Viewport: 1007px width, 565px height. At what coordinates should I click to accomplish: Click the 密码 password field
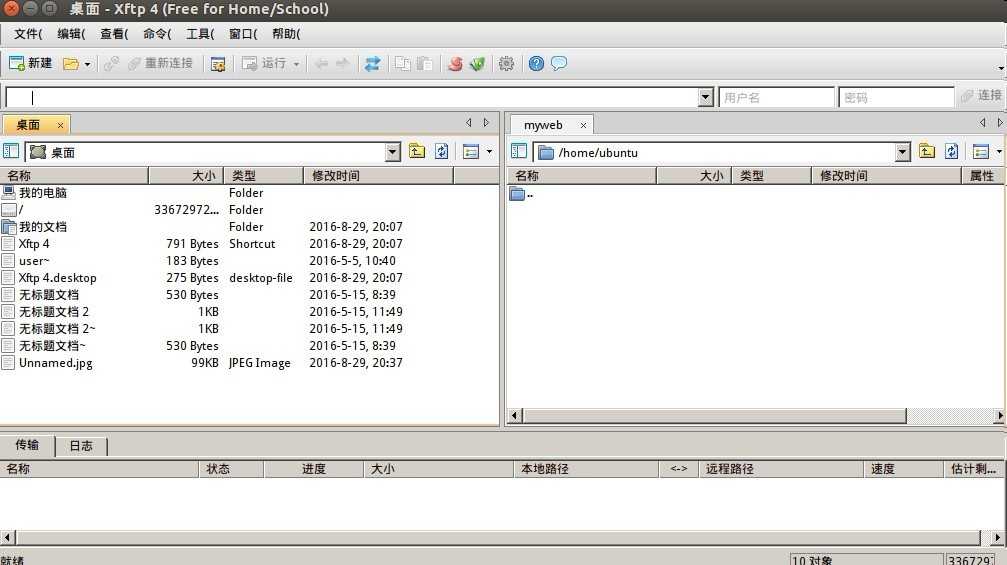[896, 98]
